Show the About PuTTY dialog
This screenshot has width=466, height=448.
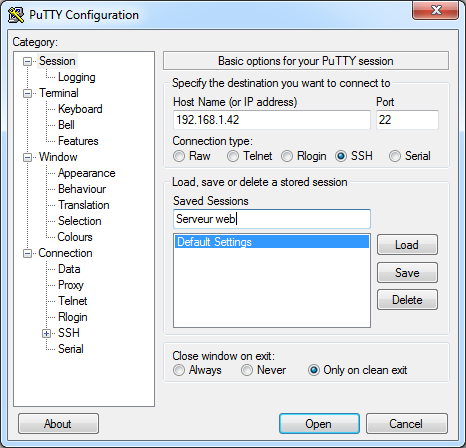tap(58, 424)
